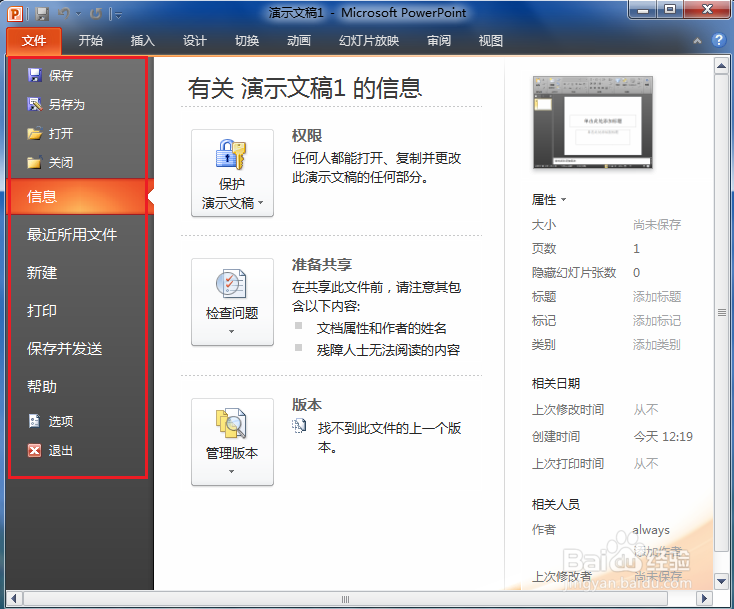
Task: Click the 添加标记 field
Action: [657, 321]
